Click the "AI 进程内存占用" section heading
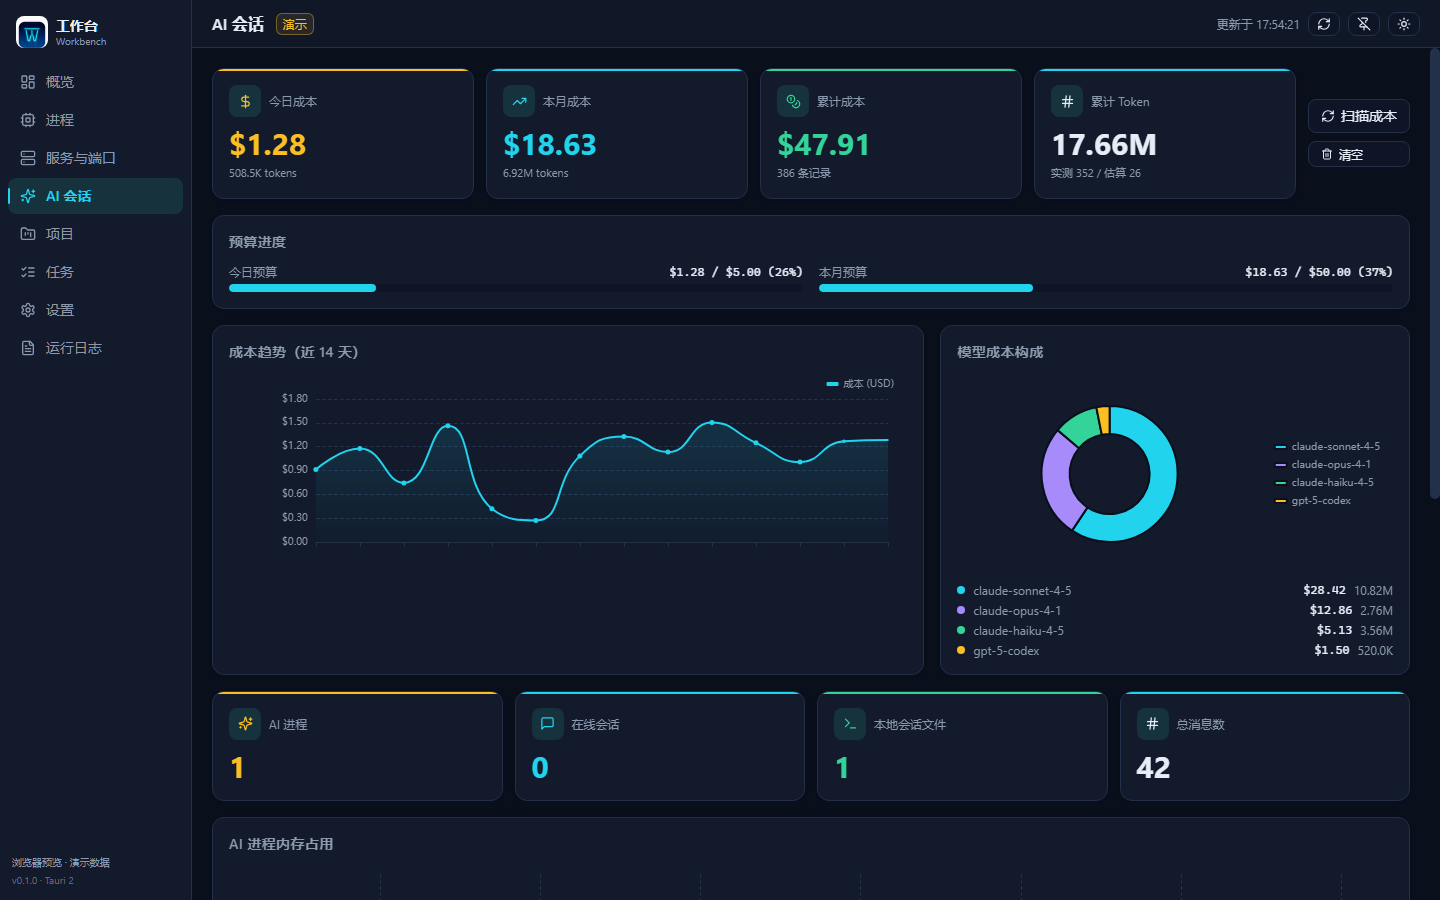Image resolution: width=1440 pixels, height=900 pixels. click(281, 844)
